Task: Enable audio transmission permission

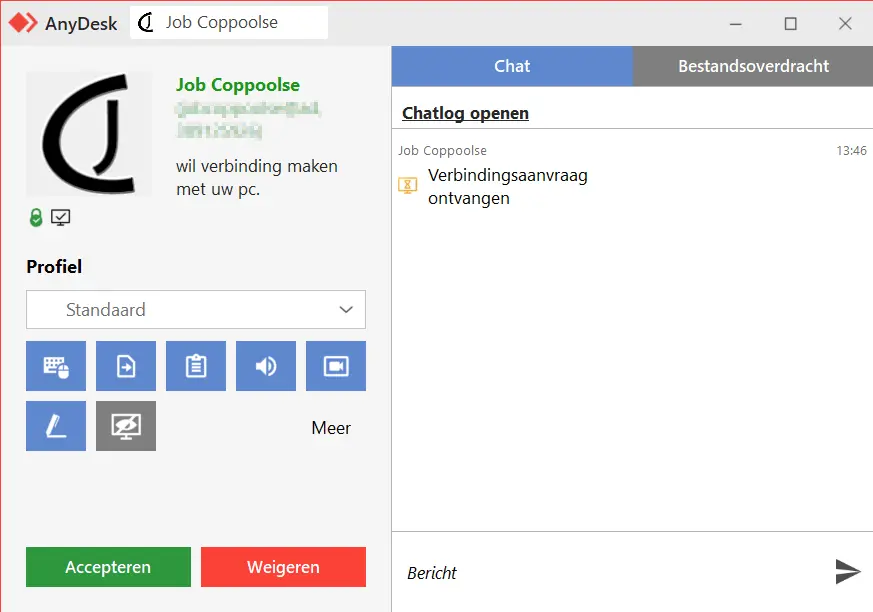Action: pyautogui.click(x=265, y=365)
